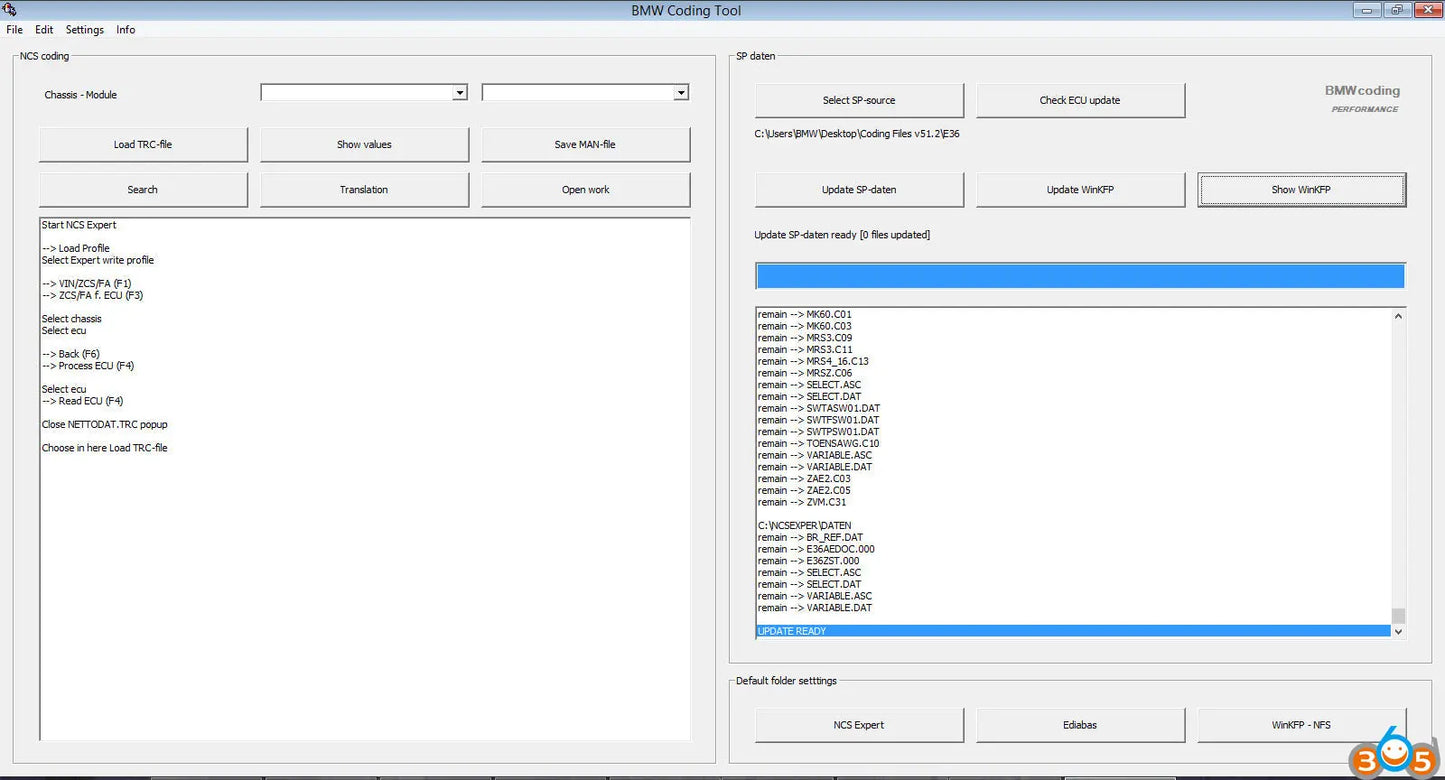Open the Info menu
Viewport: 1445px width, 780px height.
(x=125, y=29)
